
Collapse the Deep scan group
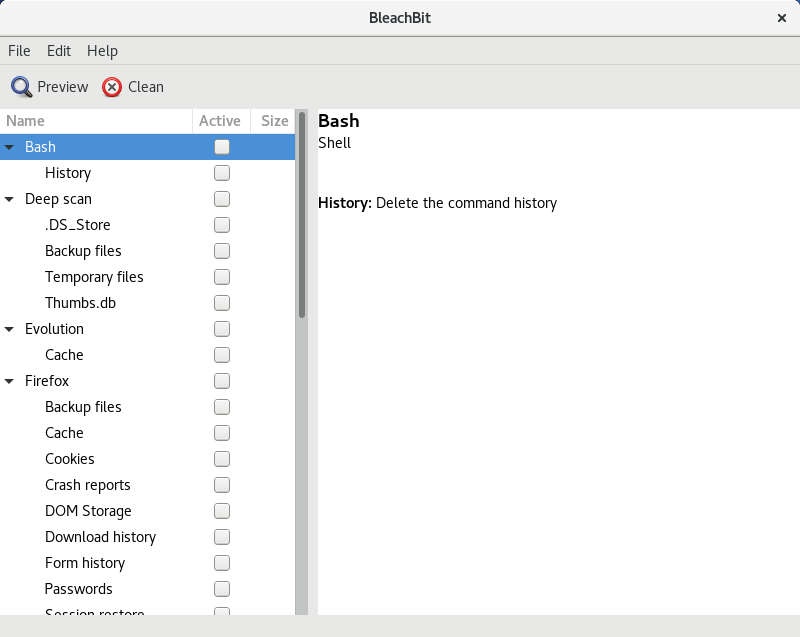(9, 199)
